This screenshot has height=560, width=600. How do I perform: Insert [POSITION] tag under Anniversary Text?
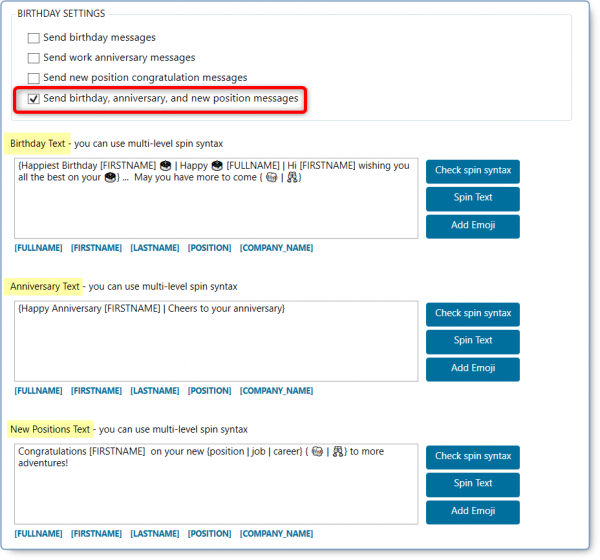(209, 391)
